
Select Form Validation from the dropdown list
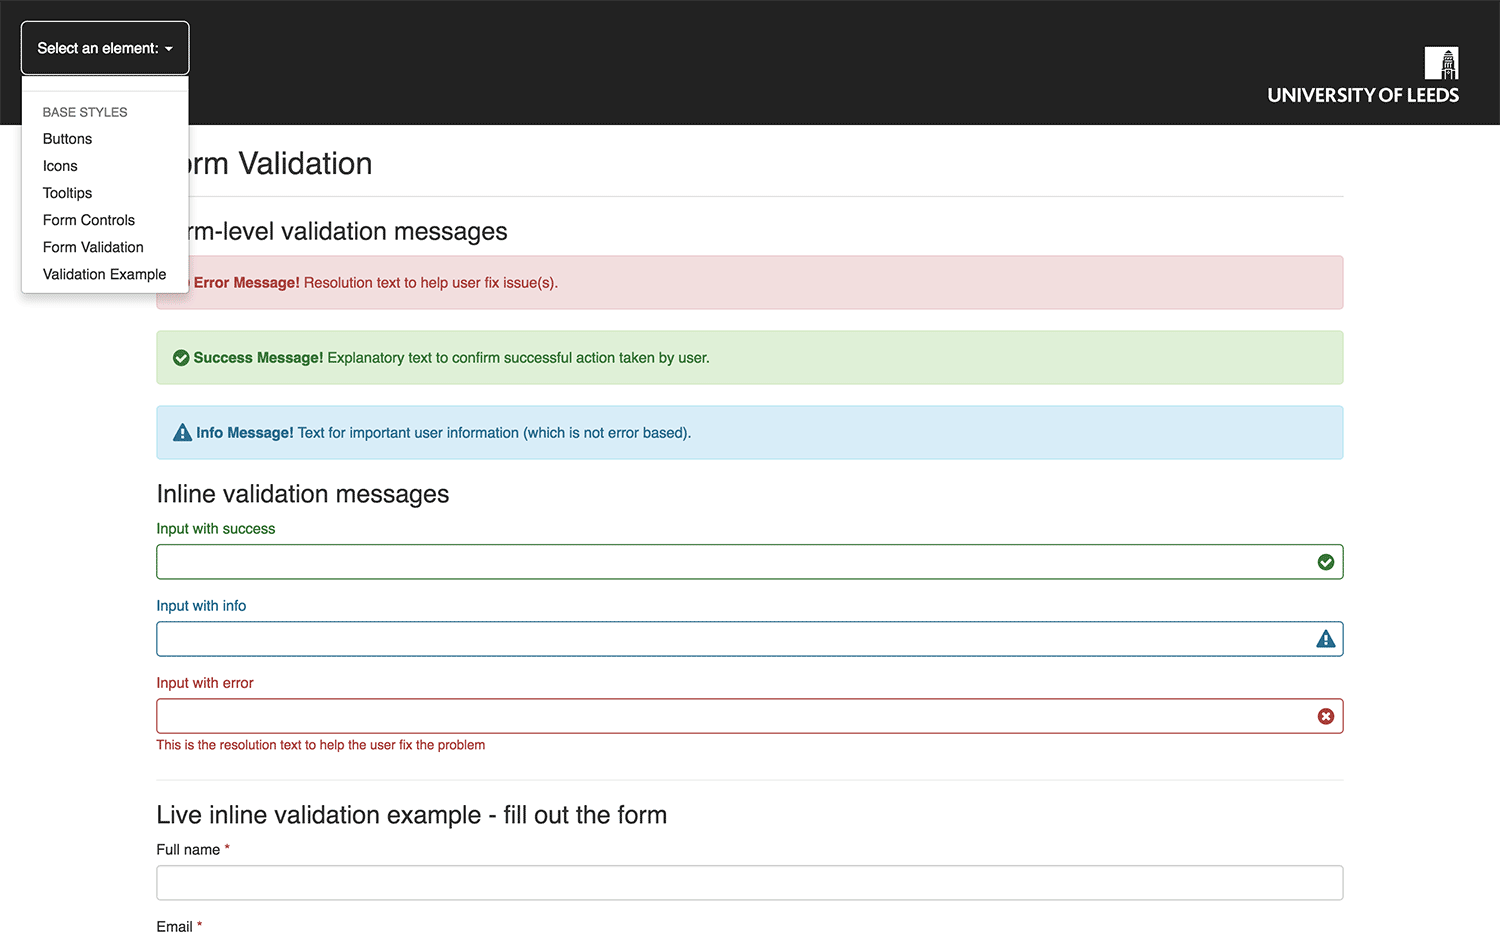pyautogui.click(x=92, y=247)
